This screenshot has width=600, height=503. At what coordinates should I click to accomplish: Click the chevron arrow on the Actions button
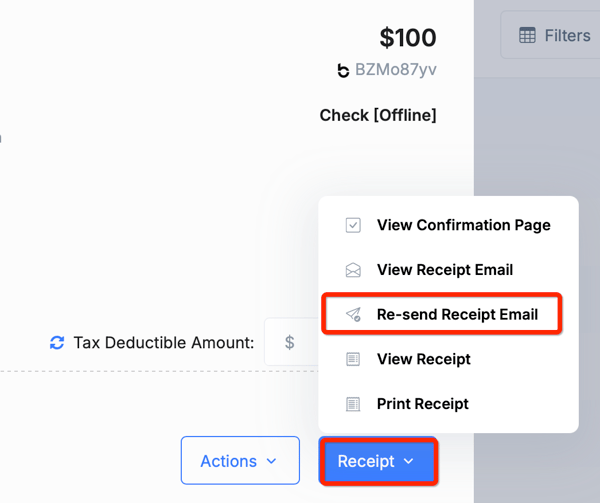pos(271,461)
